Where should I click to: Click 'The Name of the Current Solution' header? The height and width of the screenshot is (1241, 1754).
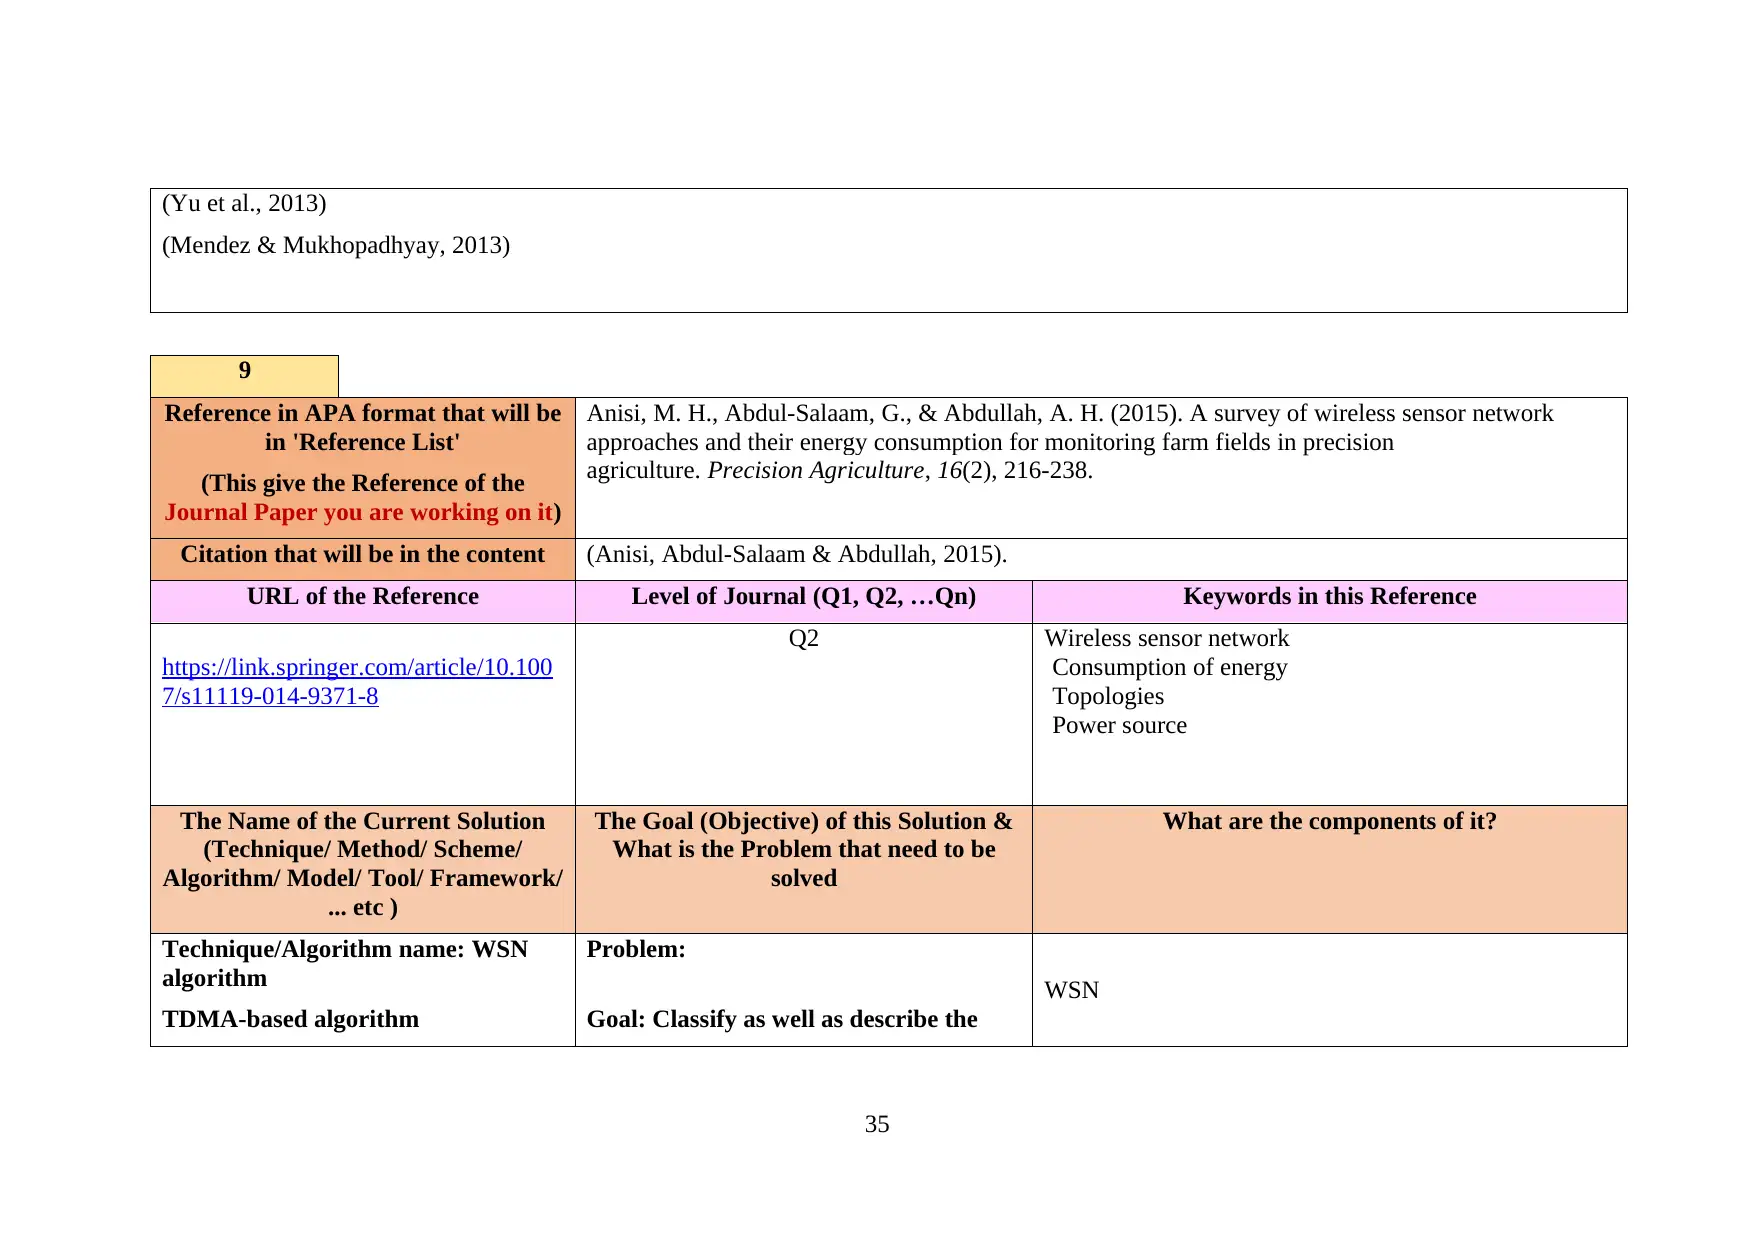click(x=363, y=869)
